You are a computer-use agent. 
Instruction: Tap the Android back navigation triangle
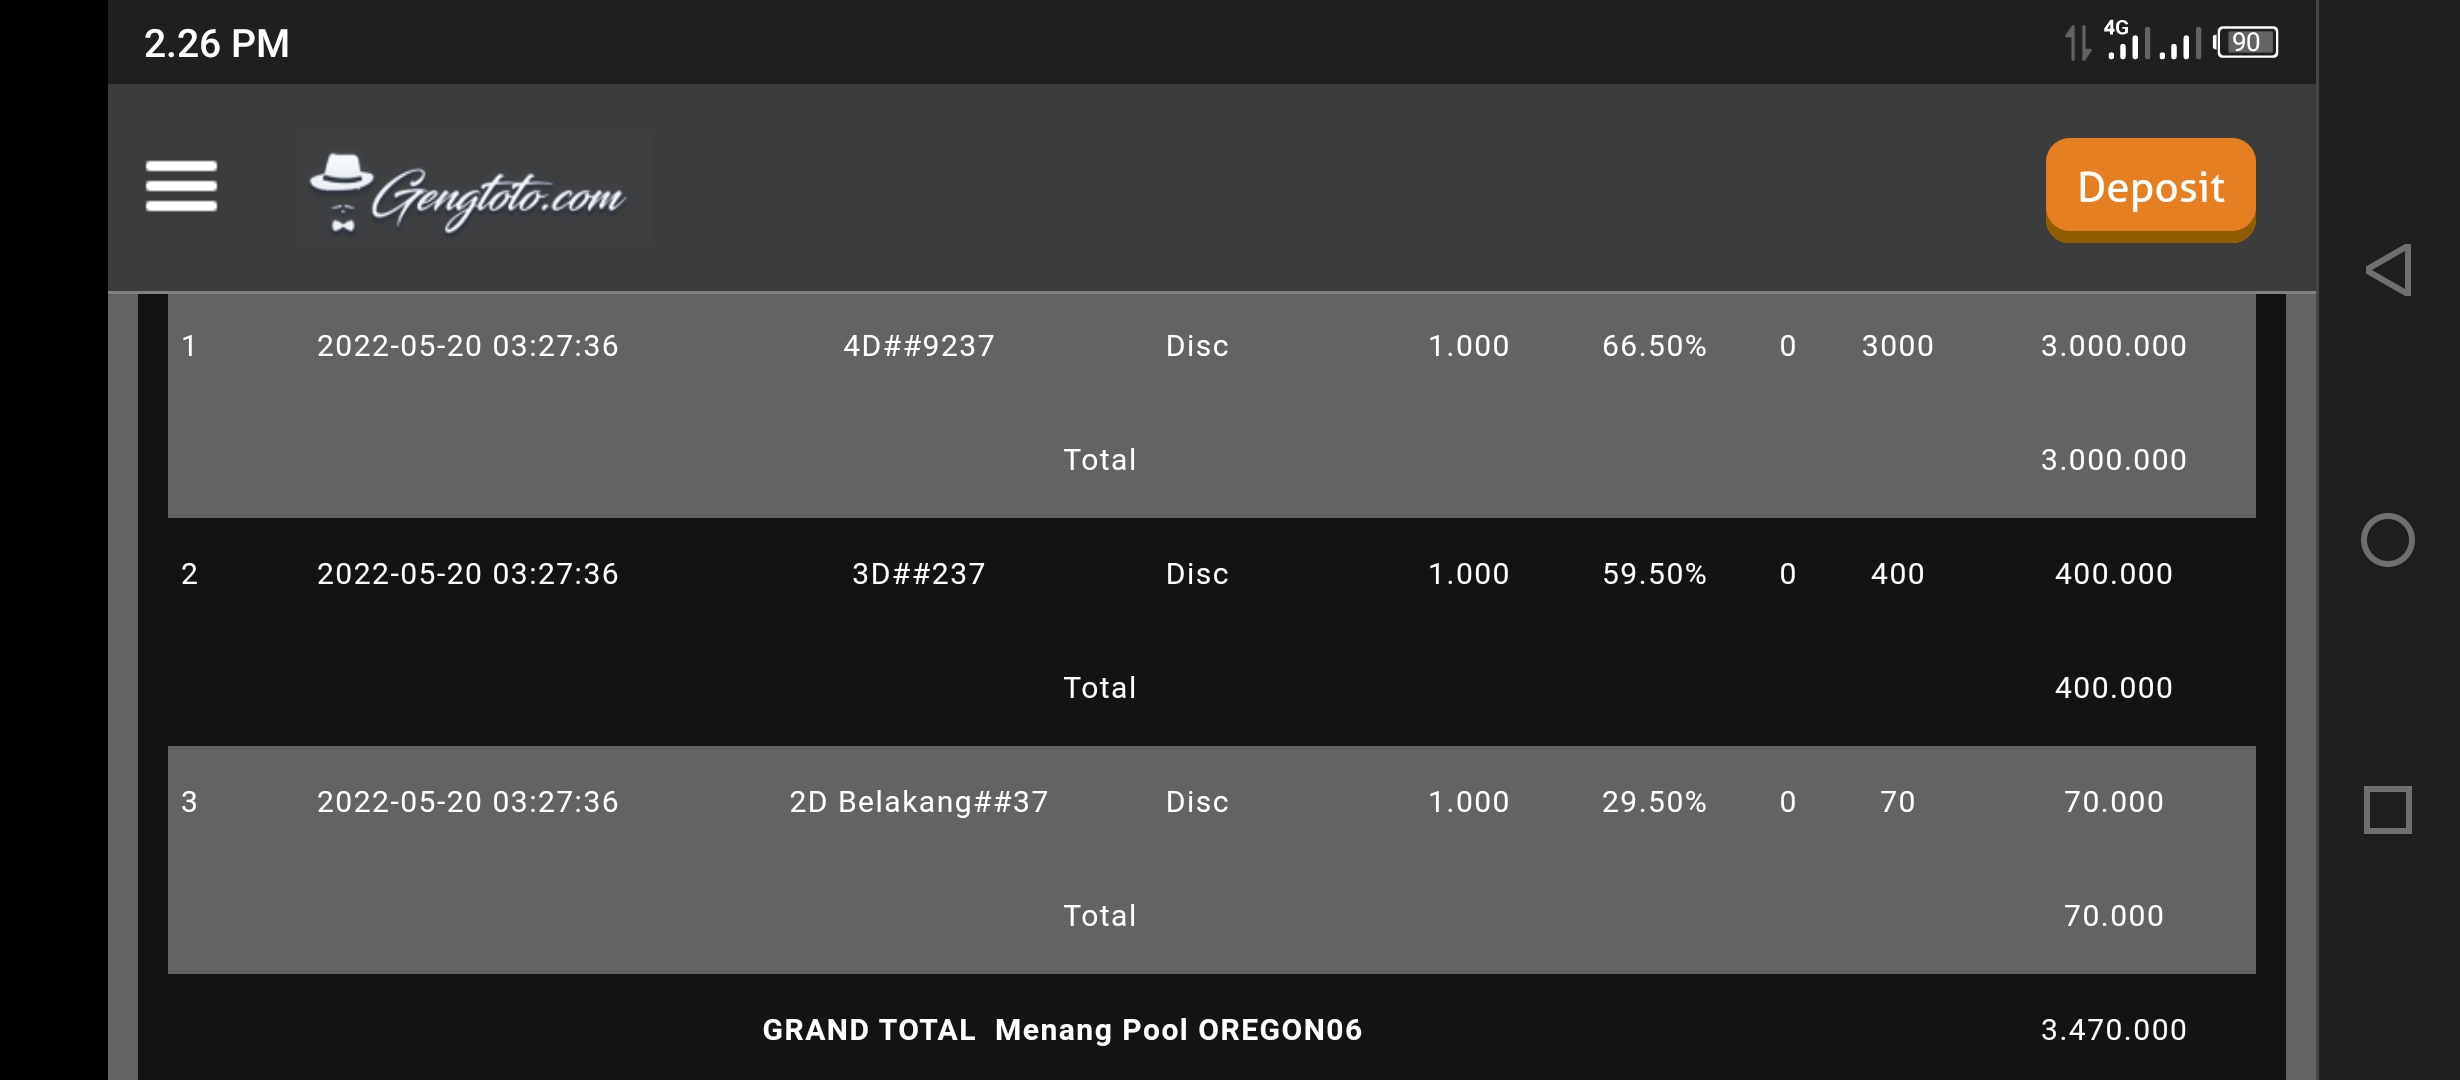(x=2388, y=270)
